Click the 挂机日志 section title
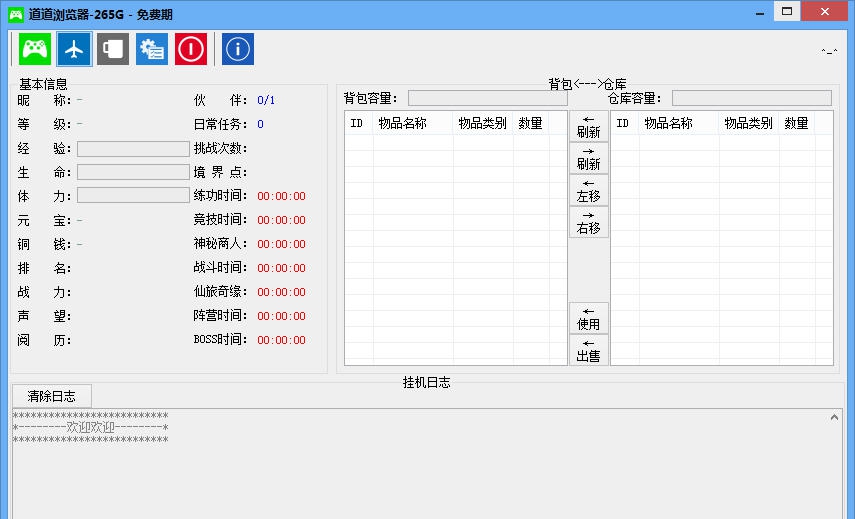This screenshot has width=855, height=519. click(x=426, y=383)
